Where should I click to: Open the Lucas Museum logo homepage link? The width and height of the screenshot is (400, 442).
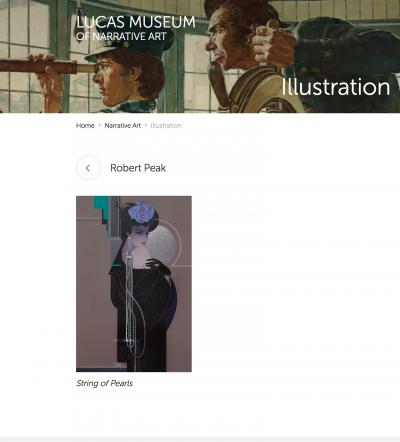136,28
